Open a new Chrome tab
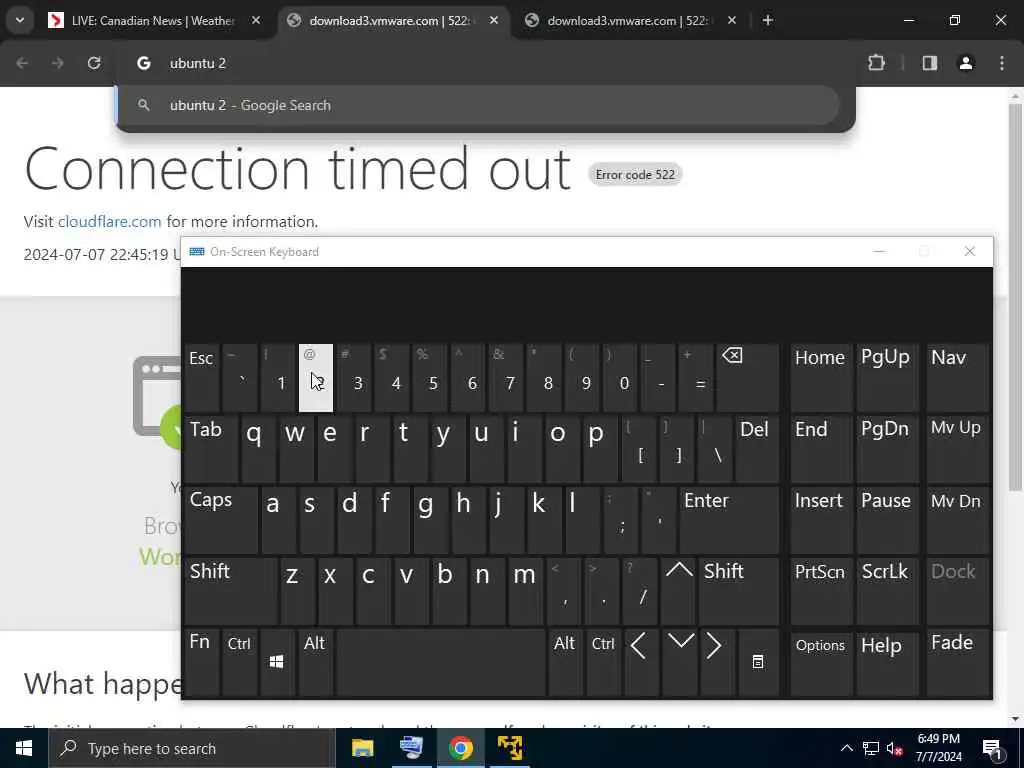This screenshot has width=1024, height=768. pos(768,20)
